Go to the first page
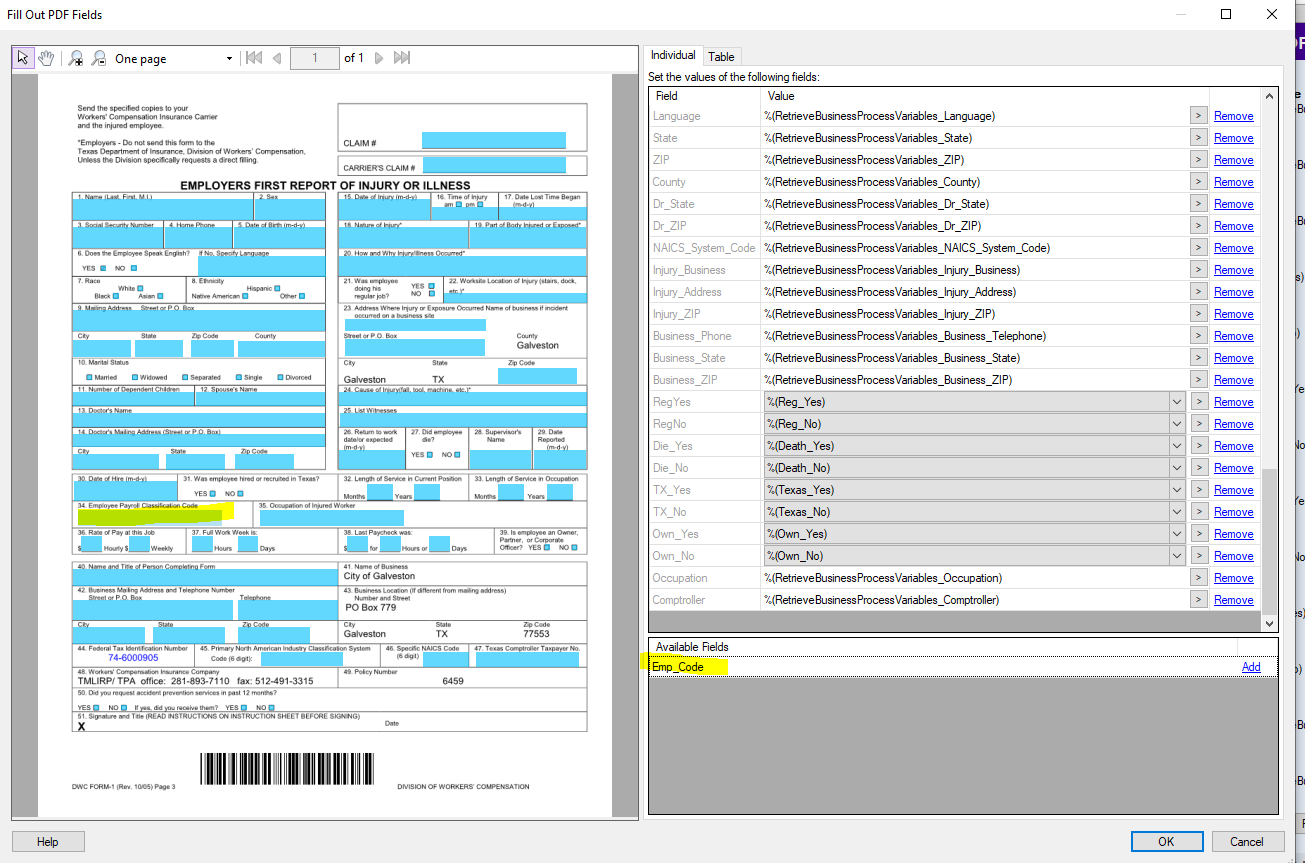The width and height of the screenshot is (1305, 863). click(254, 58)
